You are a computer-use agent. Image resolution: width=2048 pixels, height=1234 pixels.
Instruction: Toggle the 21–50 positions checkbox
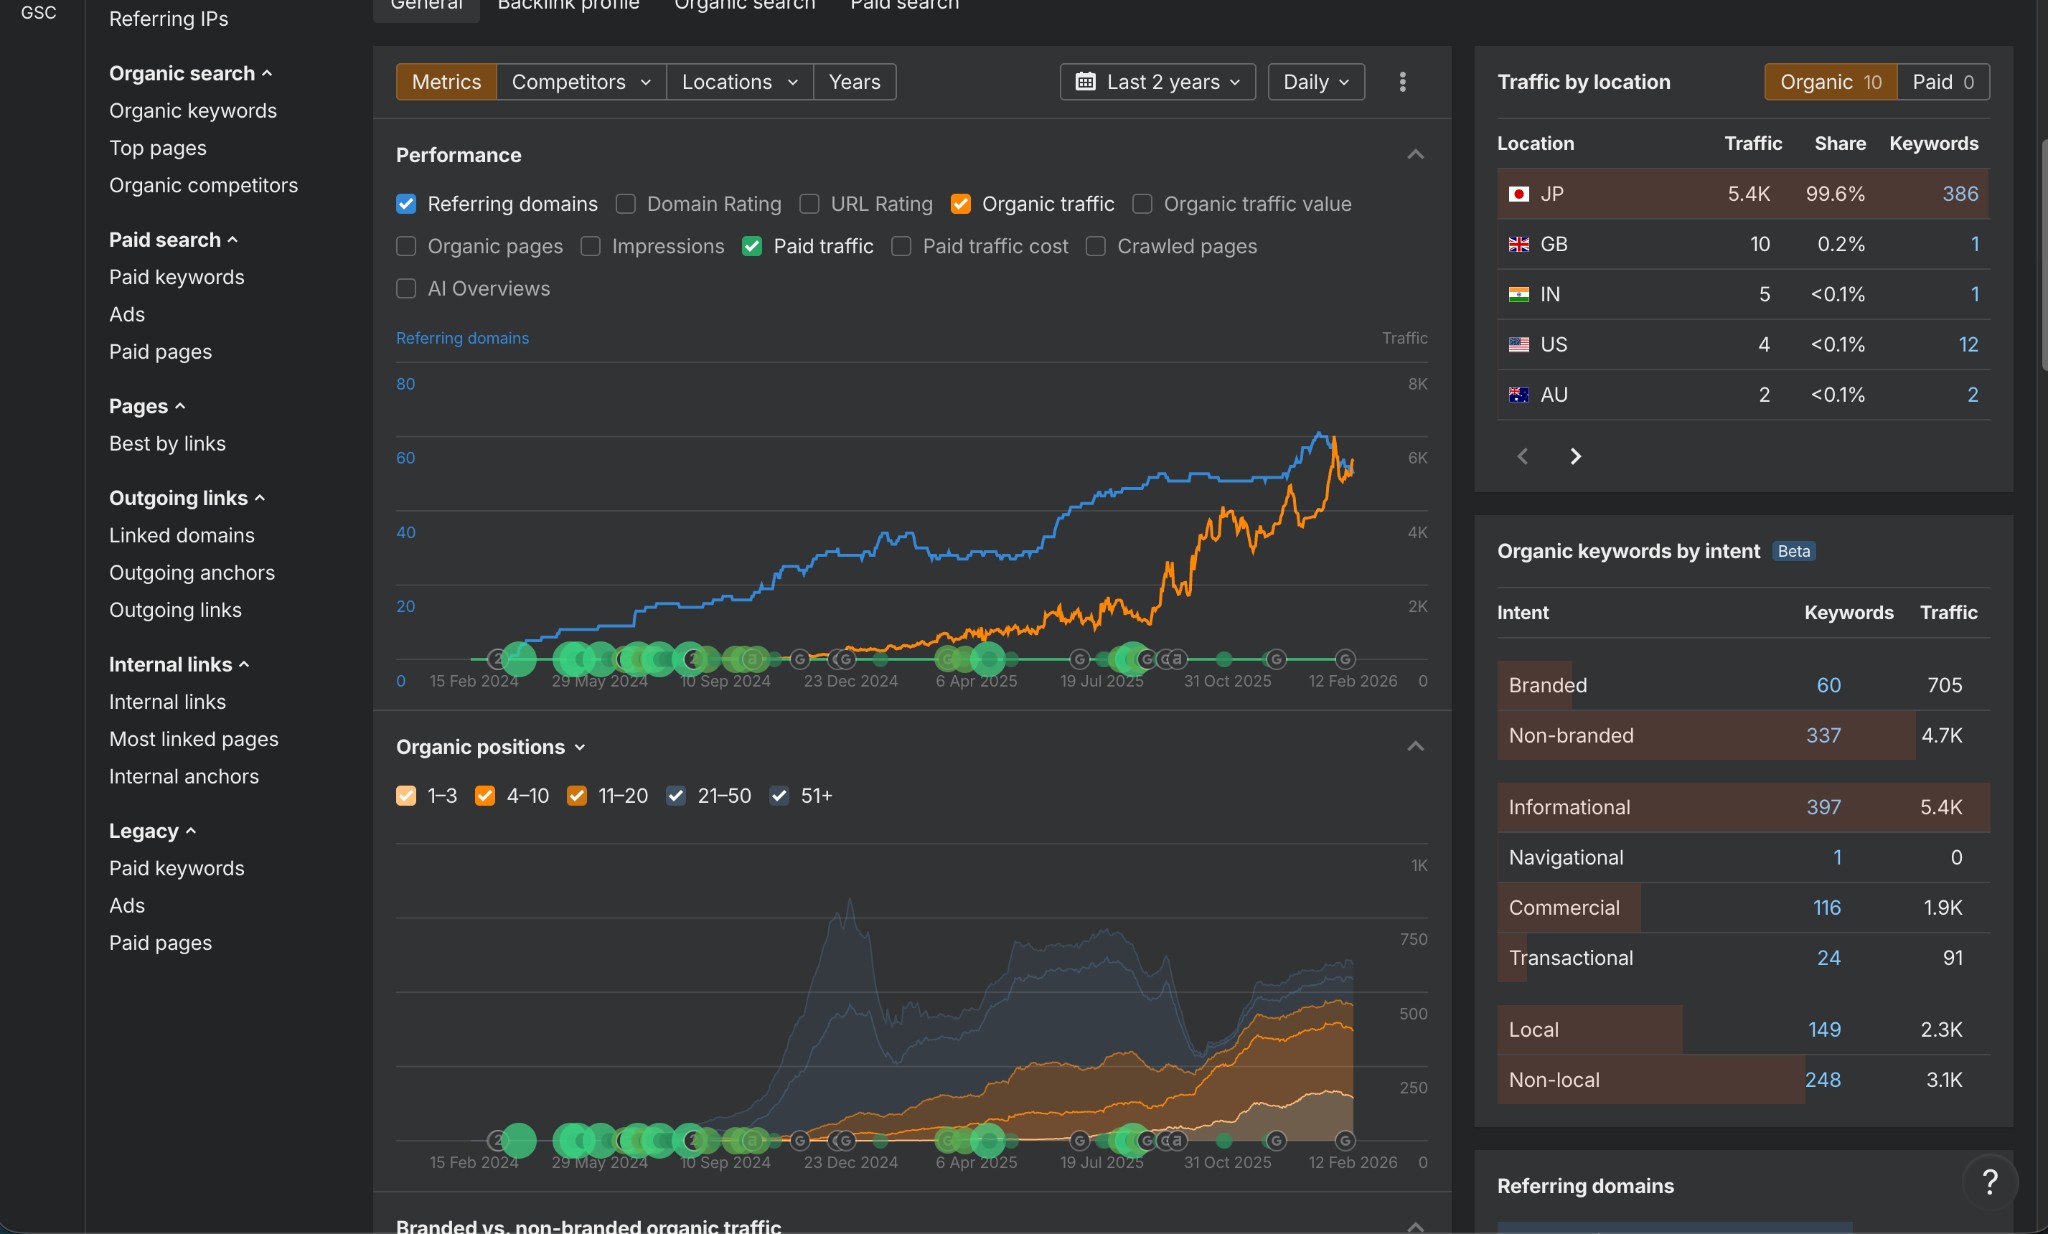pyautogui.click(x=676, y=796)
